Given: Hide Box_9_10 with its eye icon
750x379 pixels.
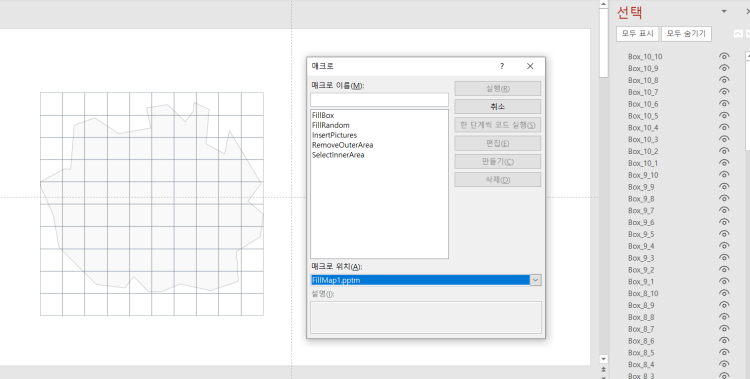Looking at the screenshot, I should (x=724, y=175).
